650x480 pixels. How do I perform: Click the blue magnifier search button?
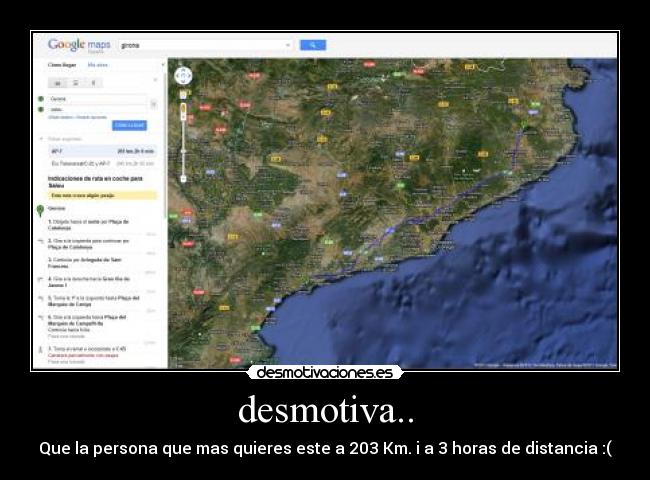point(313,45)
